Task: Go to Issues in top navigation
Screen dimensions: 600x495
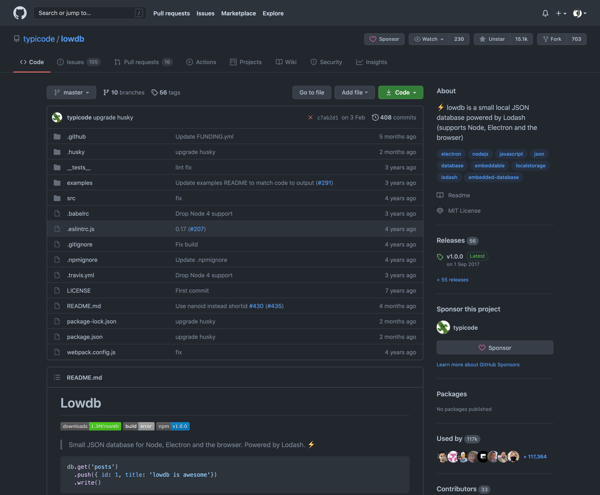Action: 205,13
